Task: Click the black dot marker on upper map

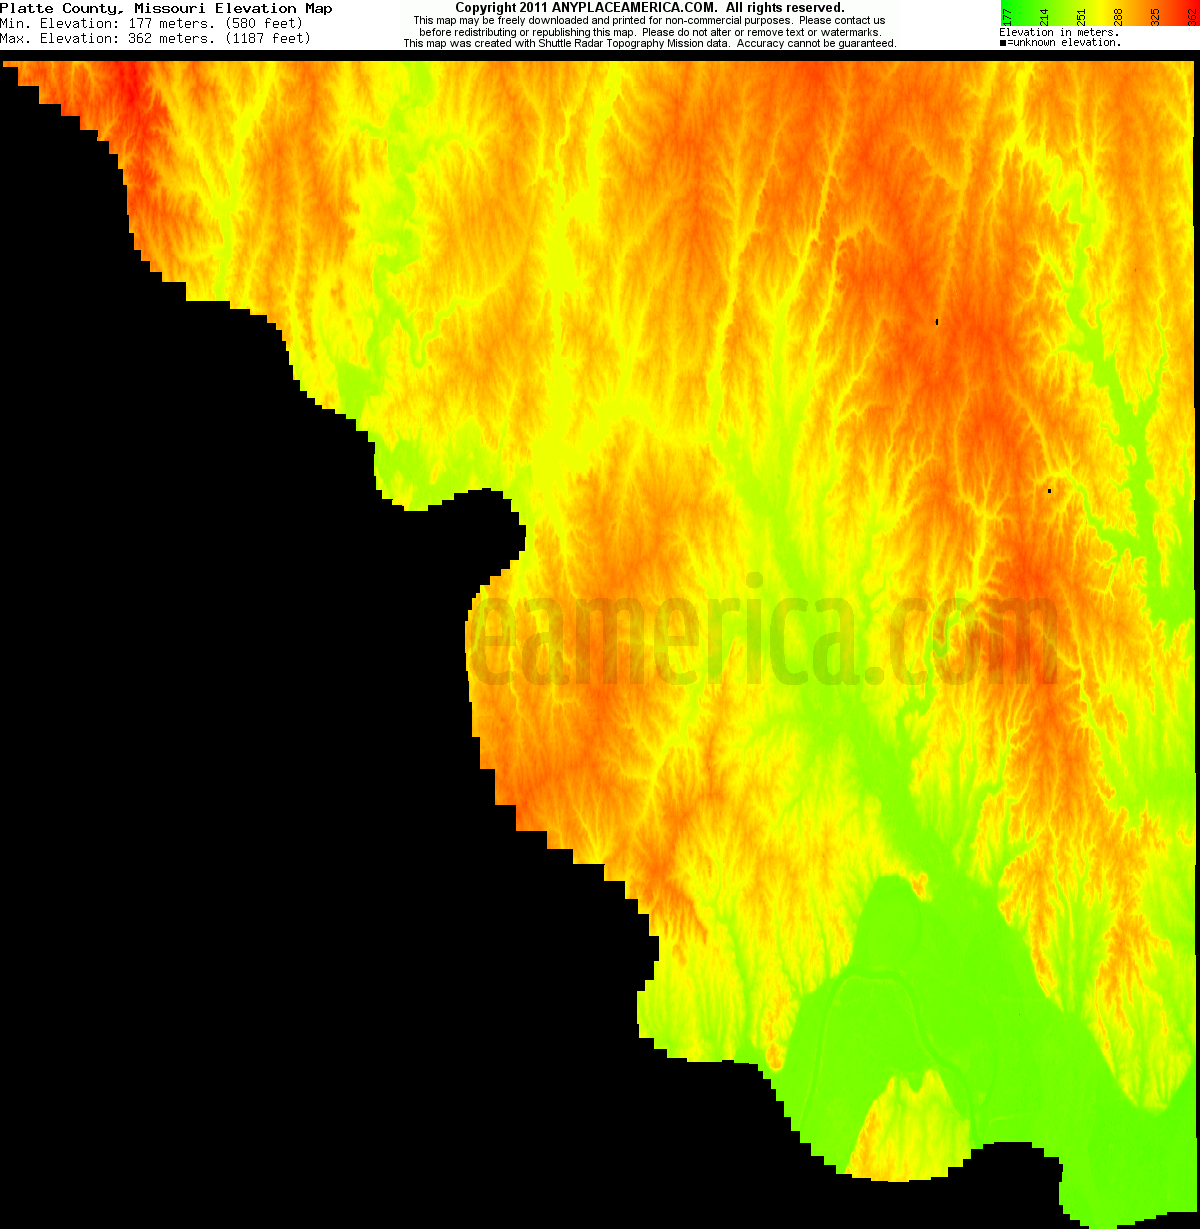Action: point(937,321)
